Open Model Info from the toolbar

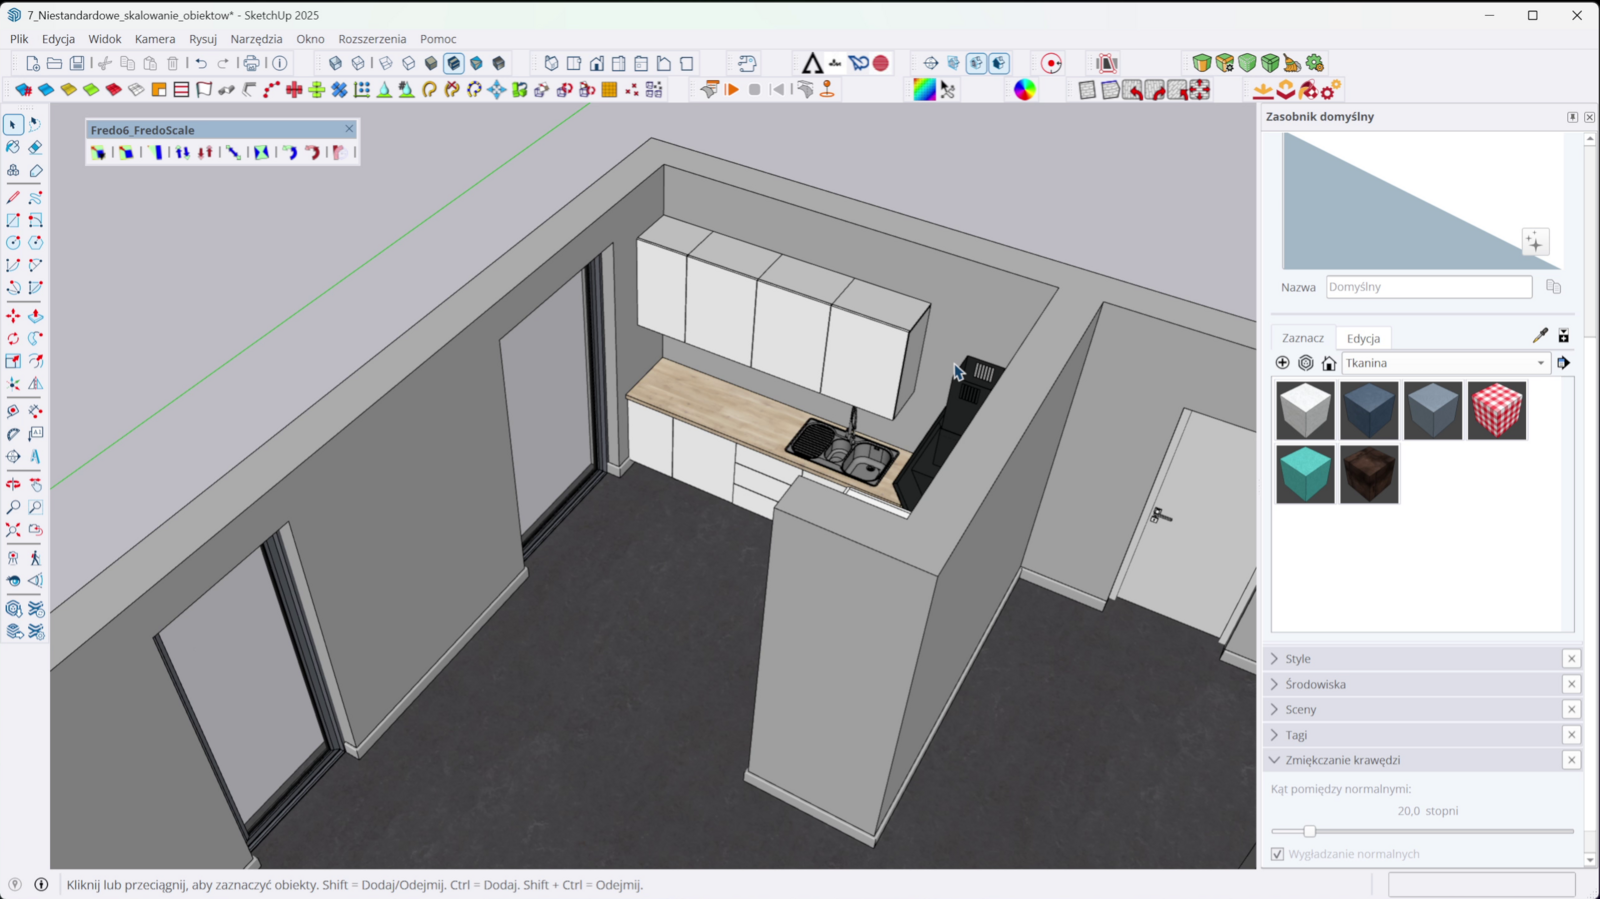point(280,63)
